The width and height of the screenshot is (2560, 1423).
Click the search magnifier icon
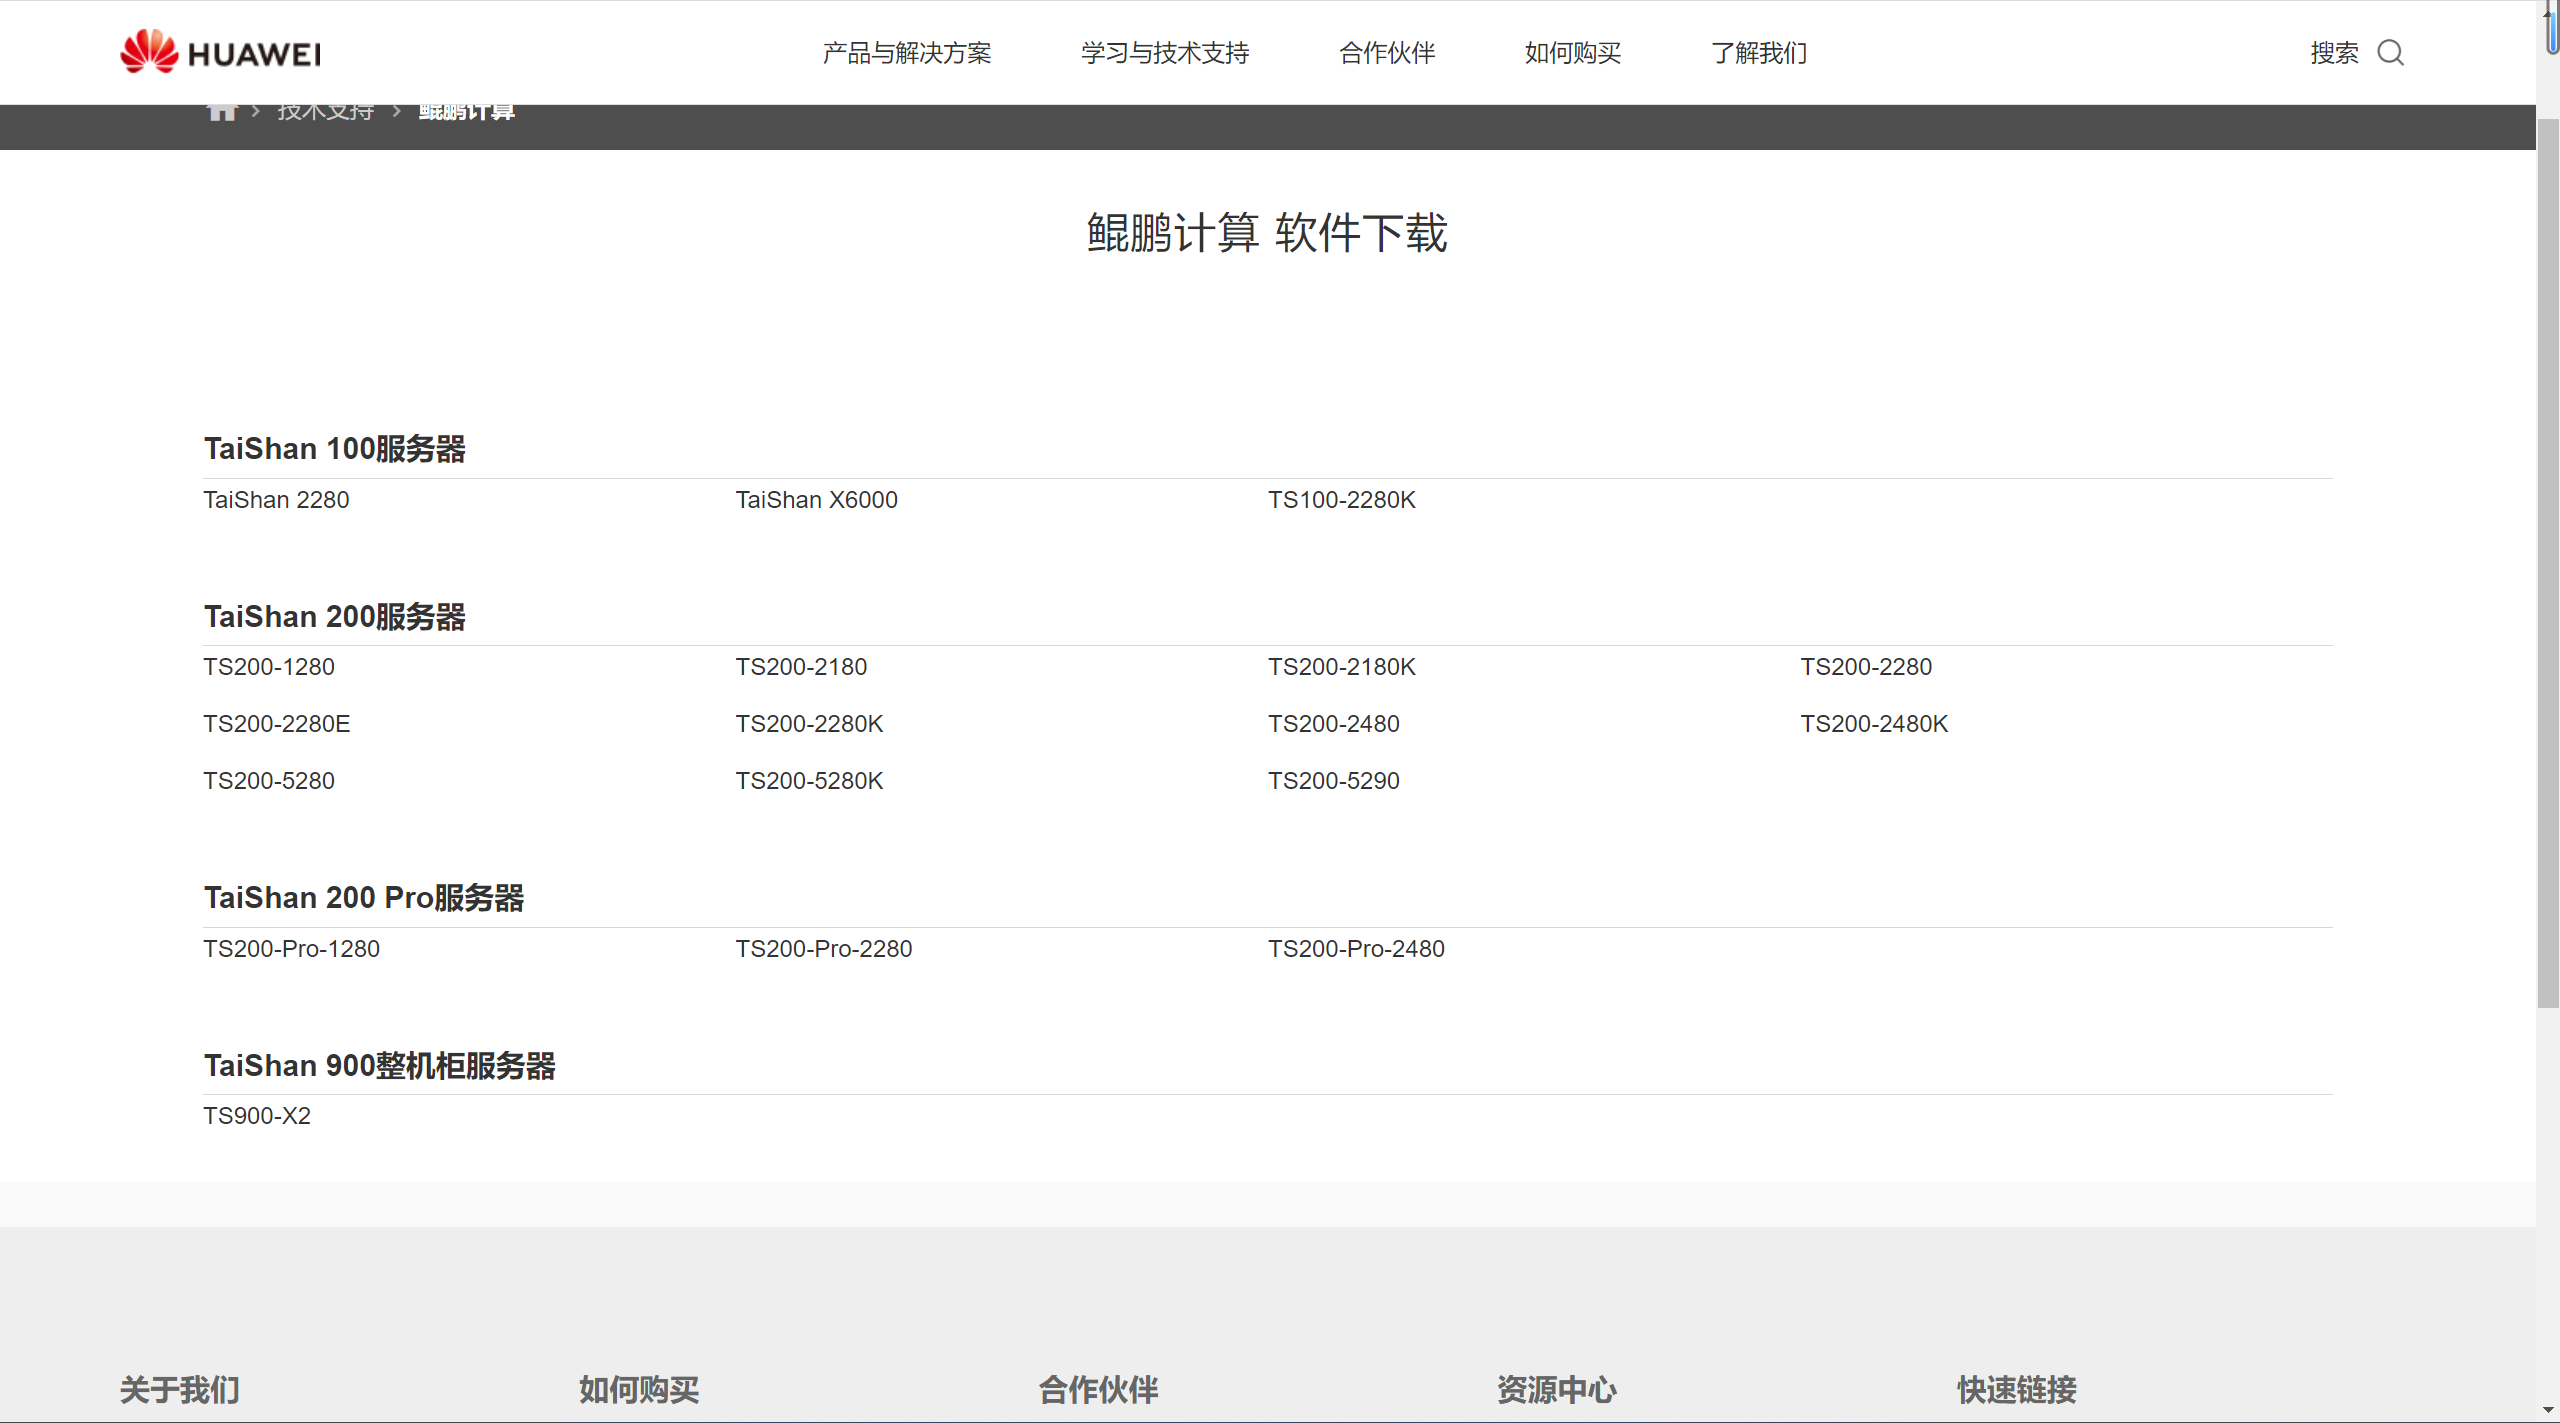point(2391,52)
